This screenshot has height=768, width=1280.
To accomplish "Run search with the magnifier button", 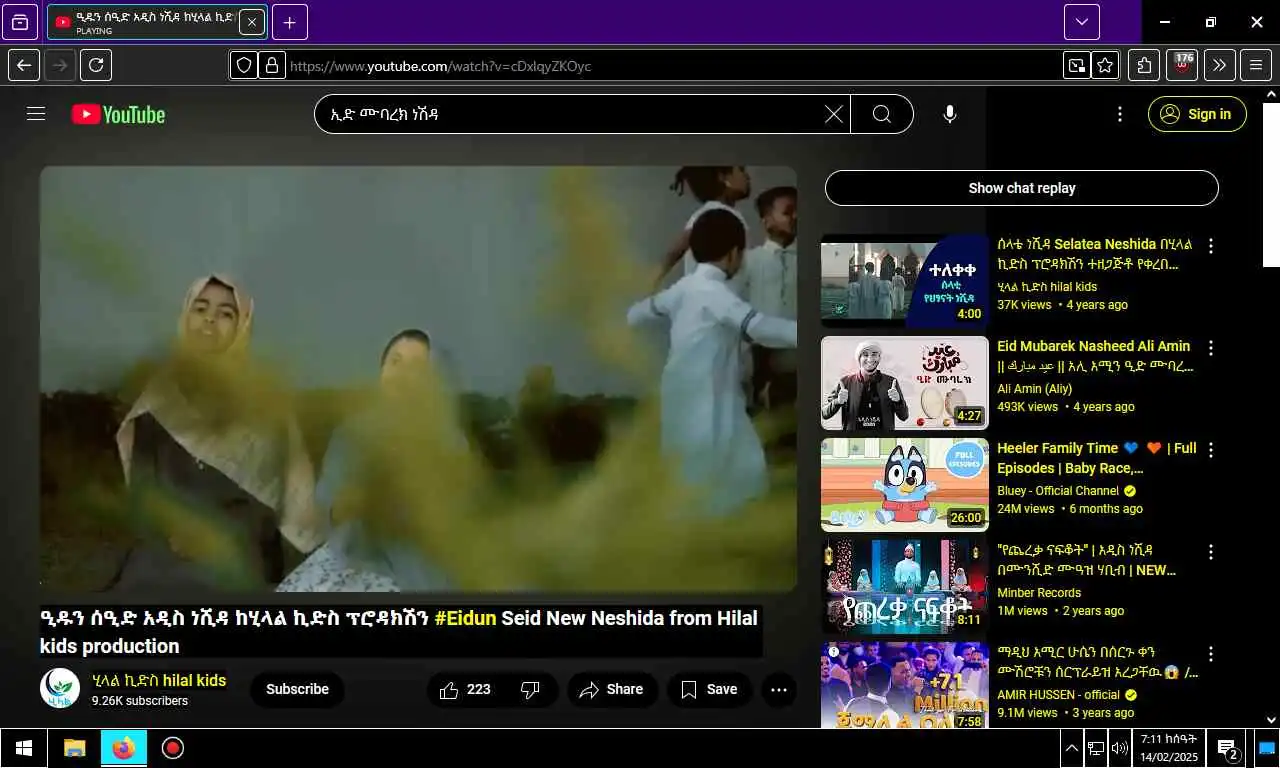I will click(882, 114).
